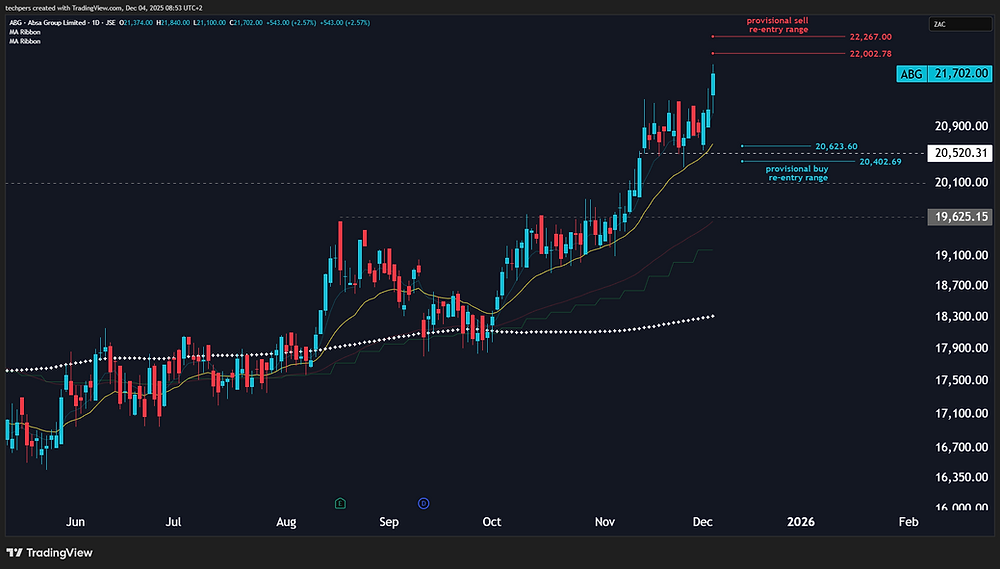Click the second 'MA Ribbon' indicator legend
Screen dimensions: 1000x569
pos(25,41)
